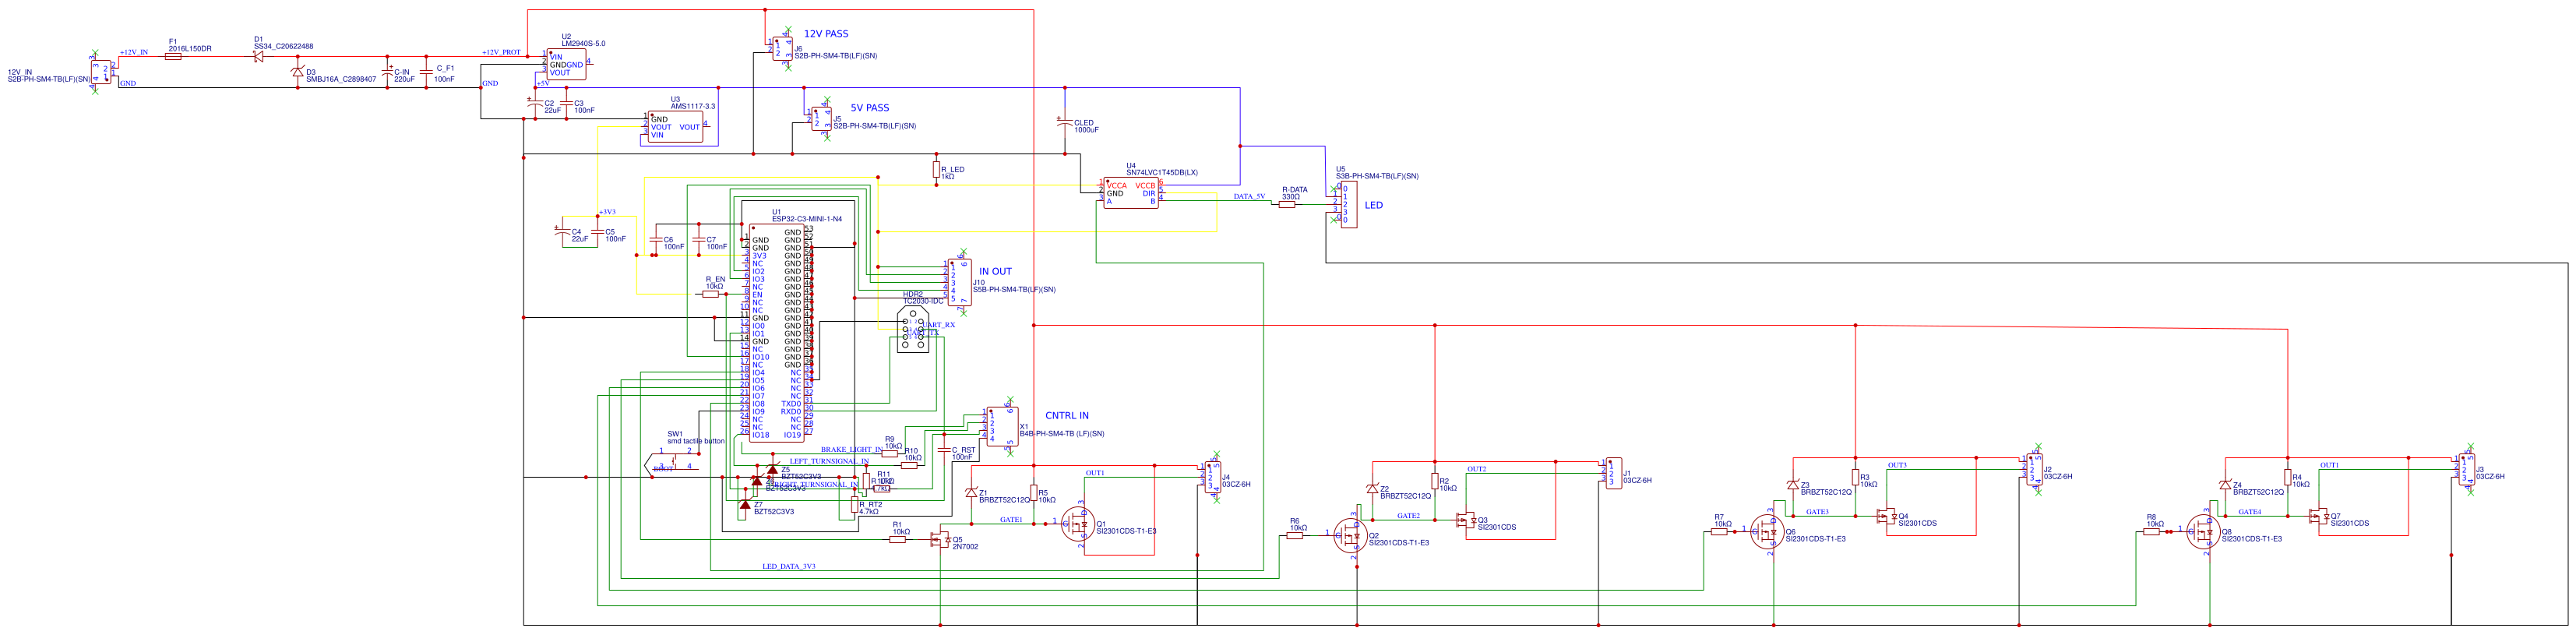The width and height of the screenshot is (2576, 635).
Task: Click the 12V_IN input connector symbol
Action: pyautogui.click(x=101, y=71)
